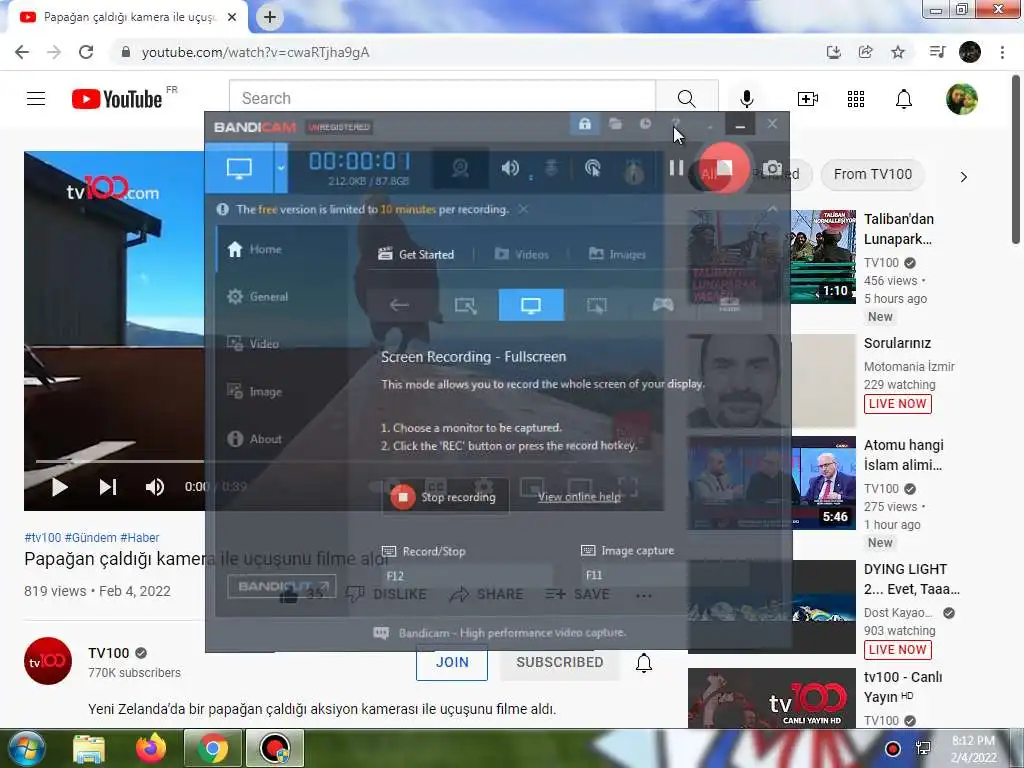Click the Image capture hotkey field F11
Screen dimensions: 1024x768
click(665, 575)
